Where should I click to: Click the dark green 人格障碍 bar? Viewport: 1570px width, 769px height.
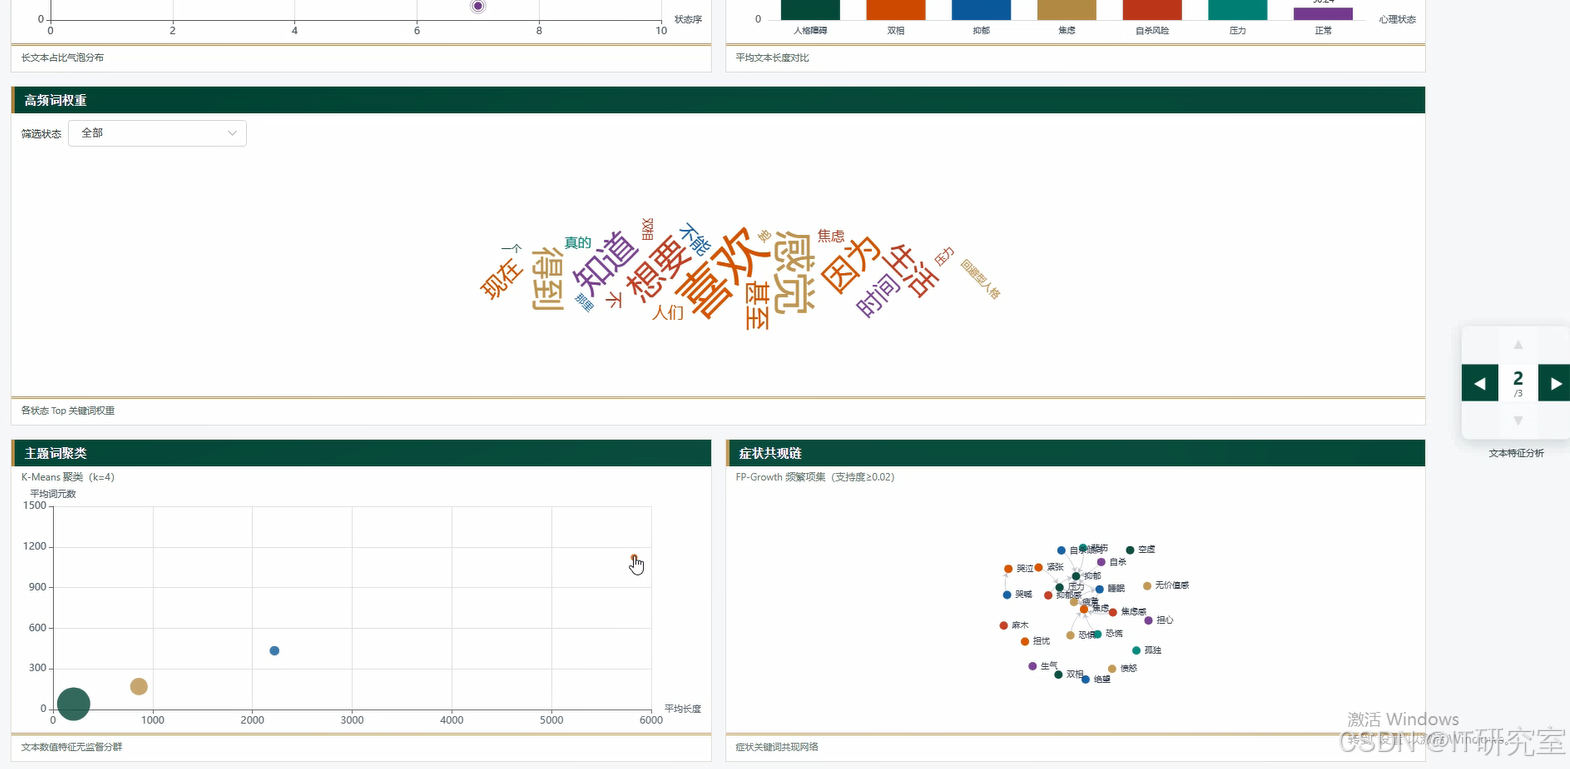click(810, 10)
